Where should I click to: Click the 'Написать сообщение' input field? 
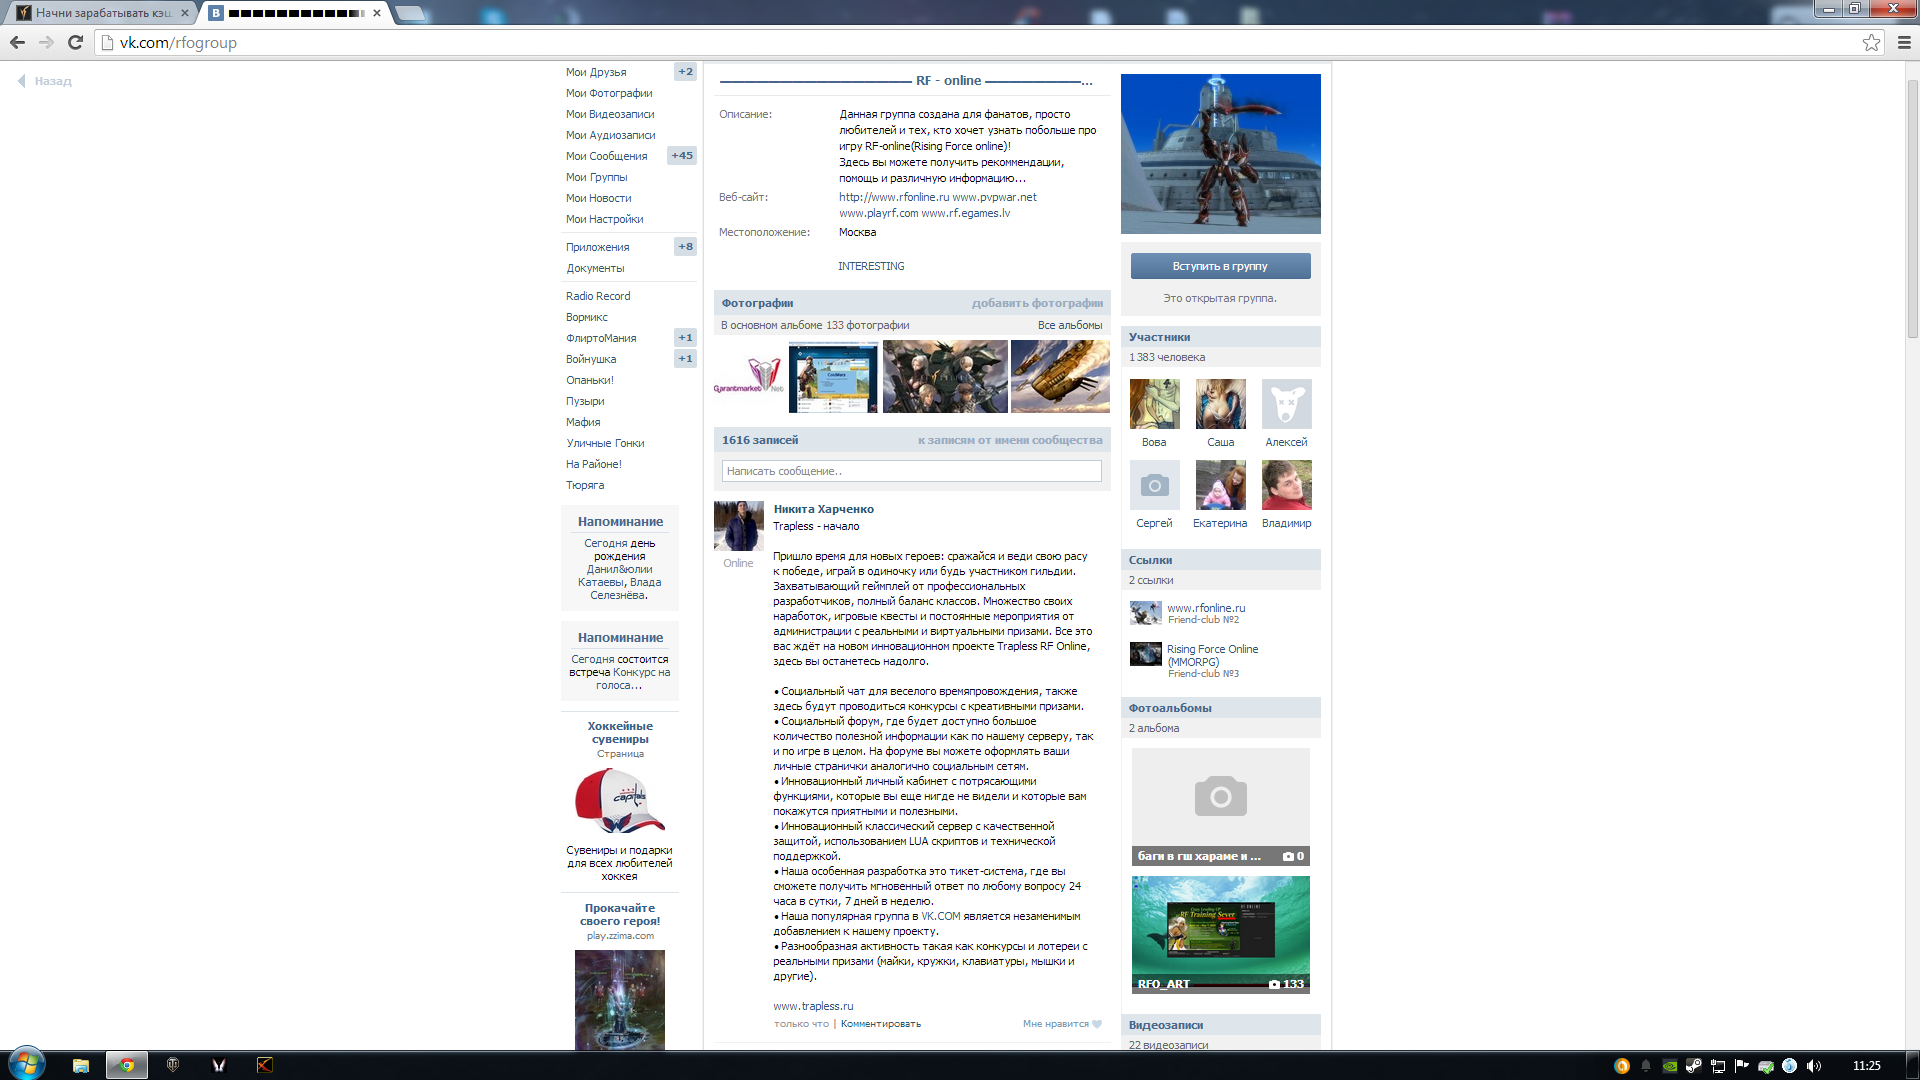911,471
